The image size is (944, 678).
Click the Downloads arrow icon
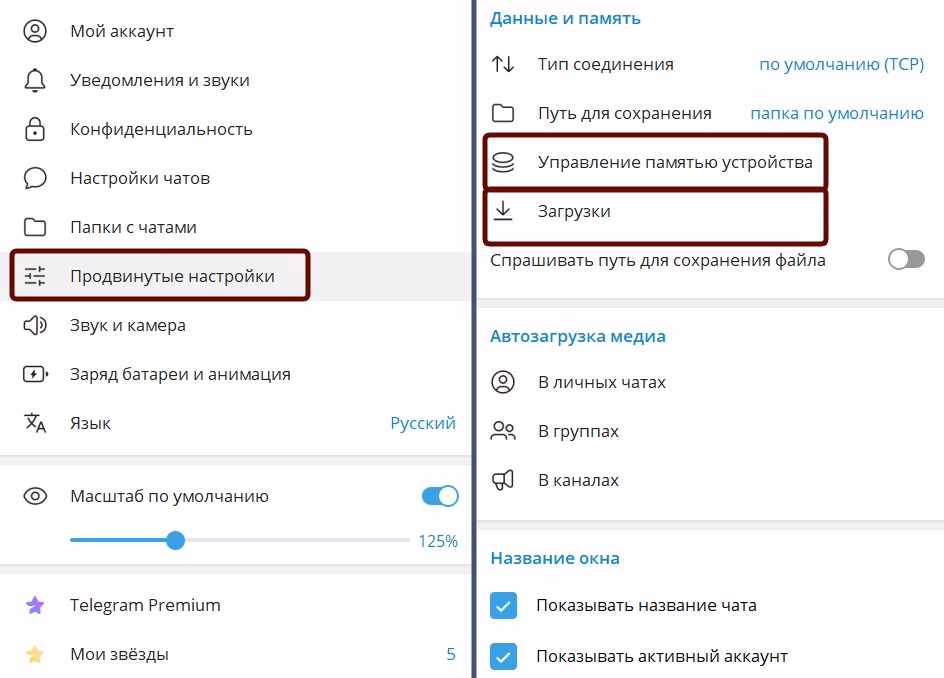(503, 211)
